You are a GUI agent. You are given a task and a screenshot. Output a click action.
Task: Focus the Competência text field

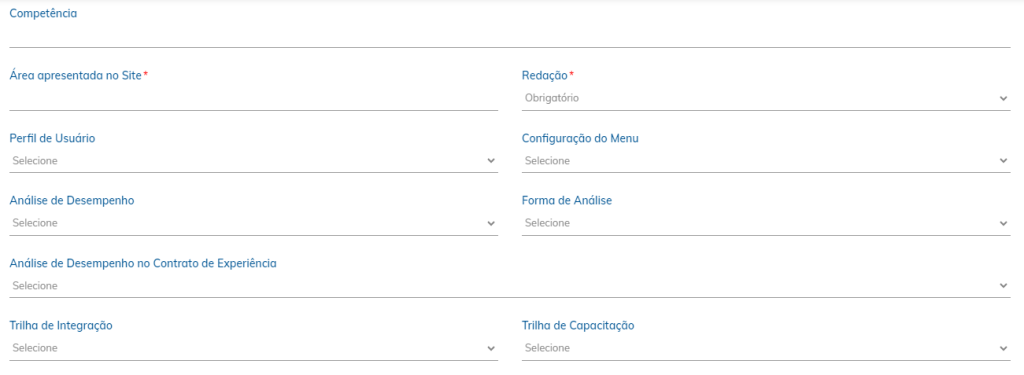(x=510, y=36)
